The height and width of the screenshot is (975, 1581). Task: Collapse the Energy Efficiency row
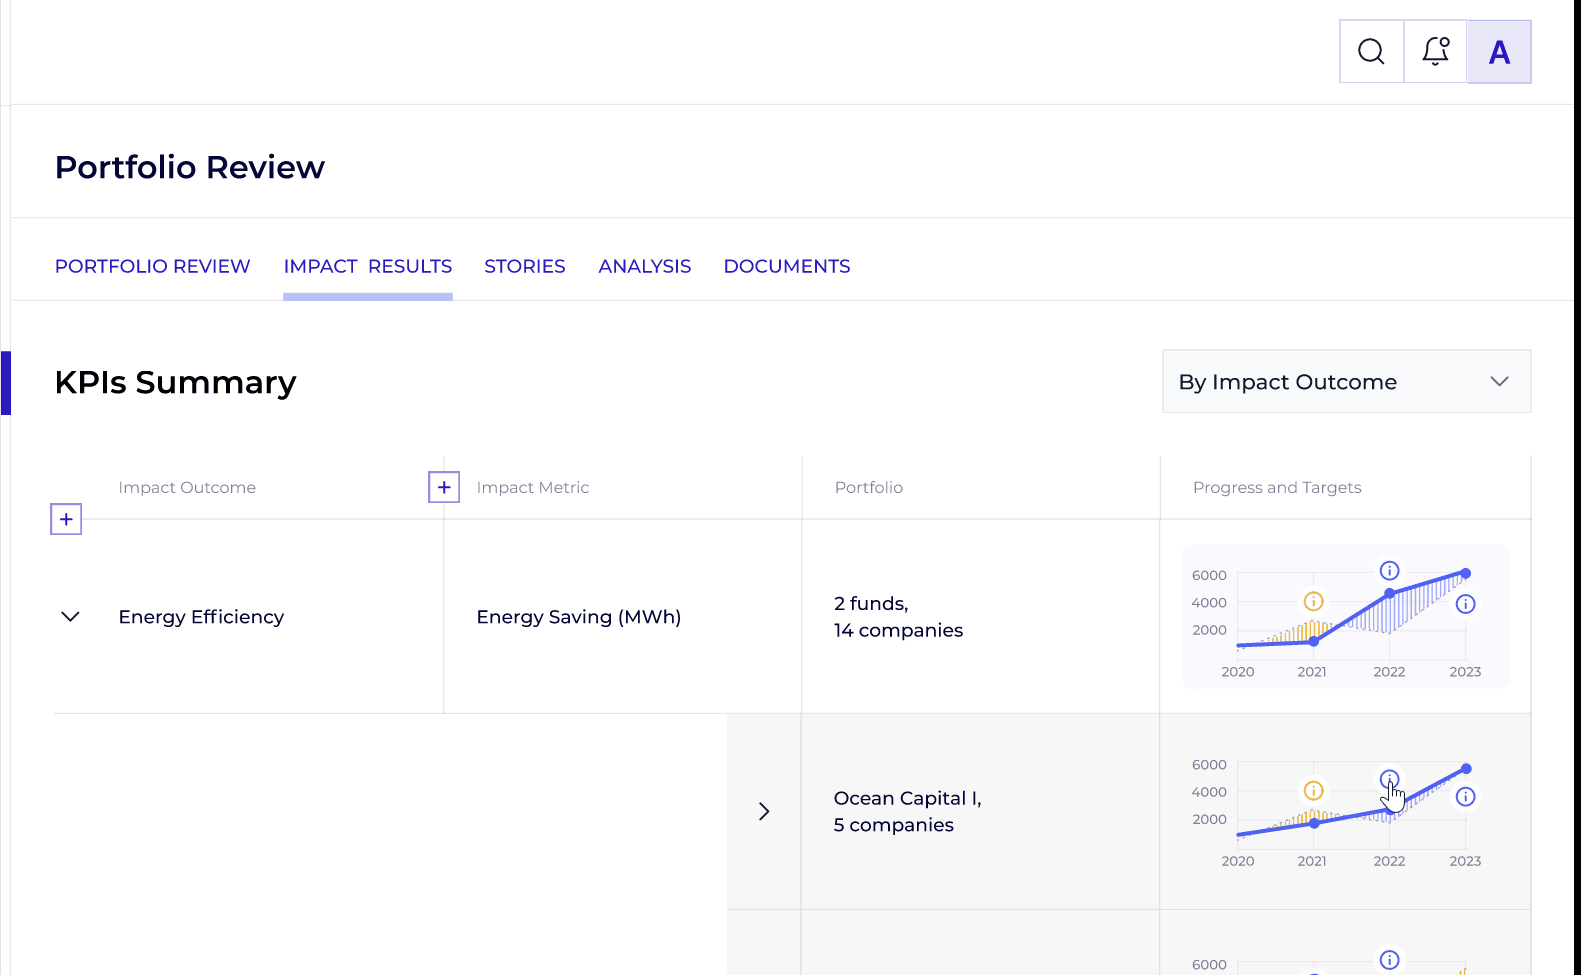[x=70, y=617]
